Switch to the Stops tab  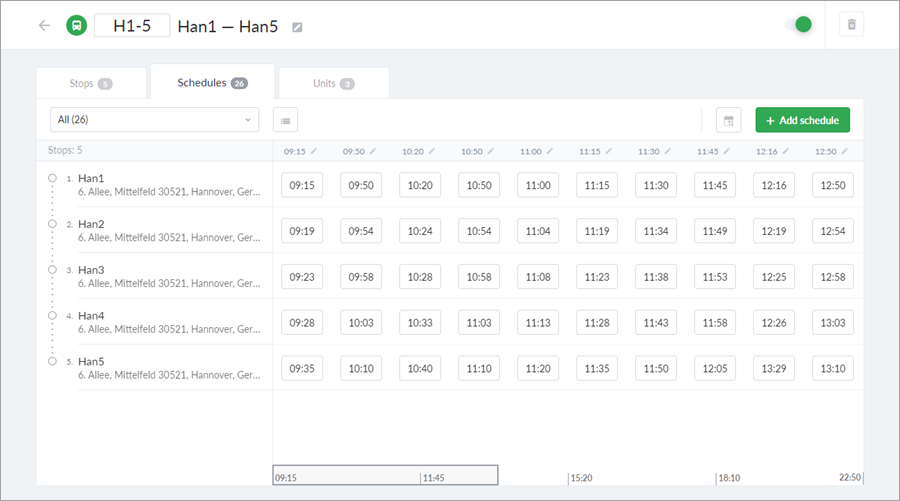click(x=91, y=83)
